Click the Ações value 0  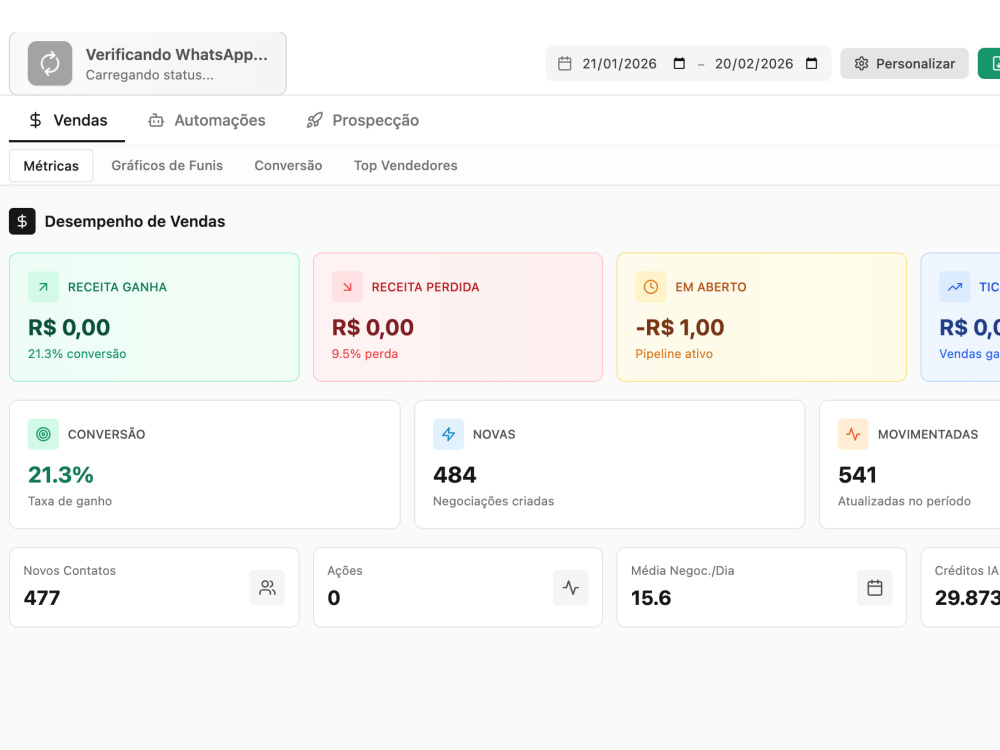pos(334,598)
